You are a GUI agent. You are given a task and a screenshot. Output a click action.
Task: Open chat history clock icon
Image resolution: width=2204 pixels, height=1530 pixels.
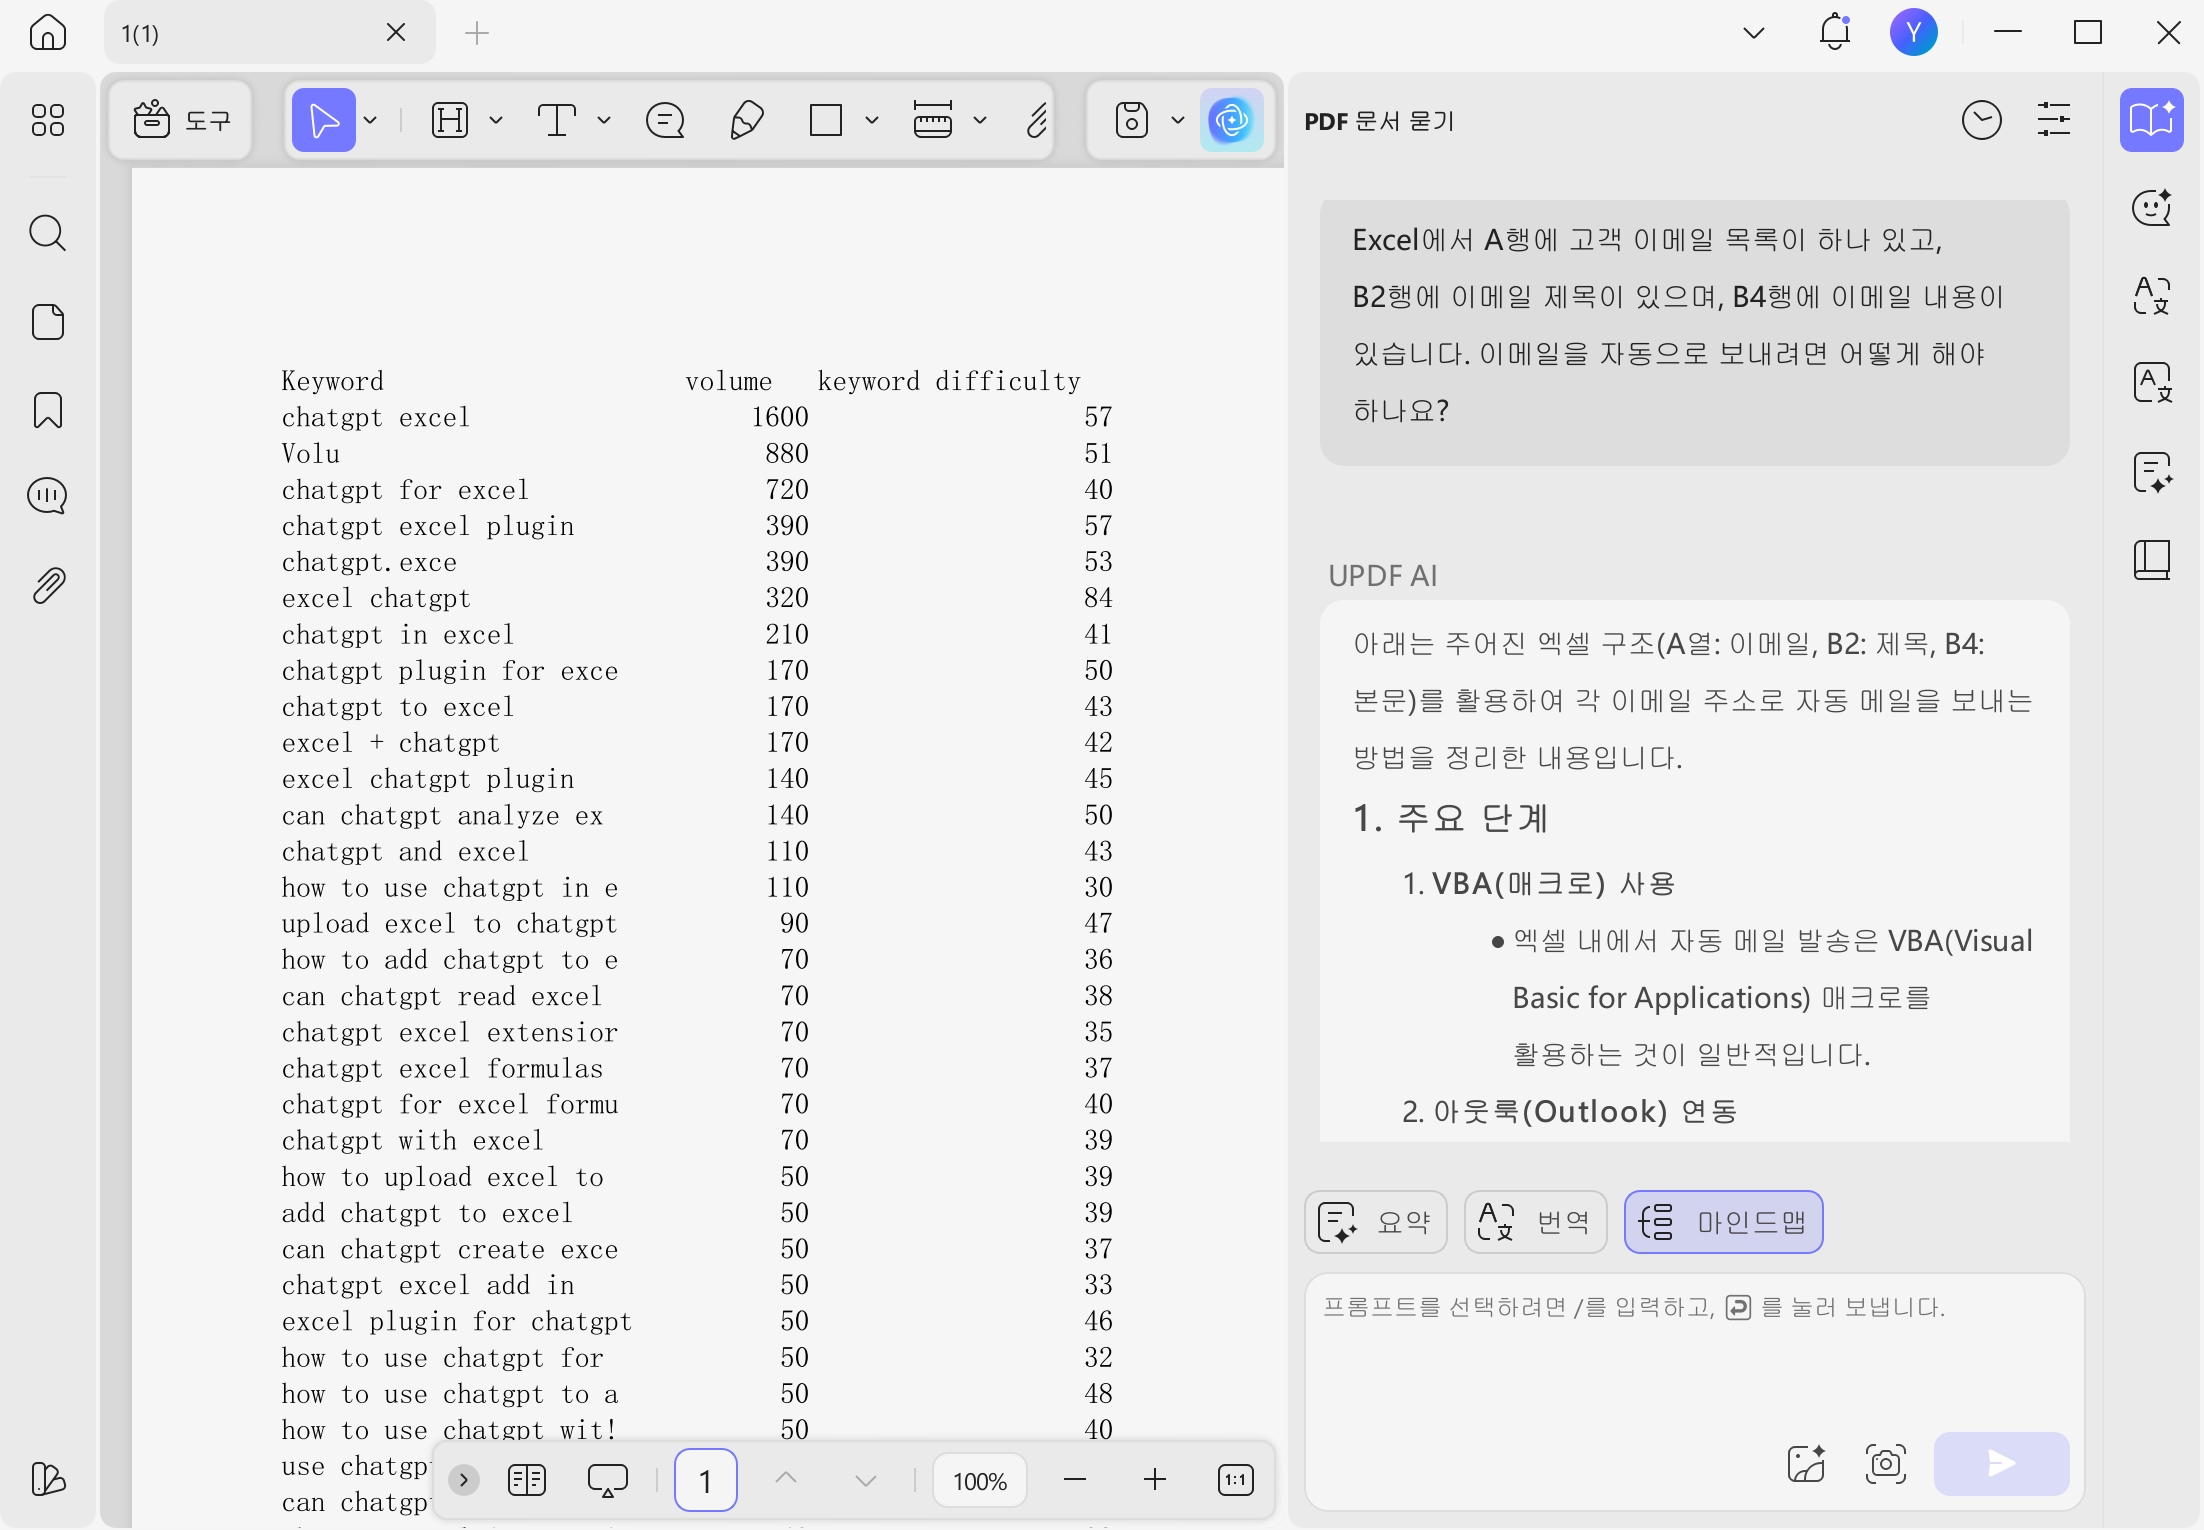(x=1982, y=120)
